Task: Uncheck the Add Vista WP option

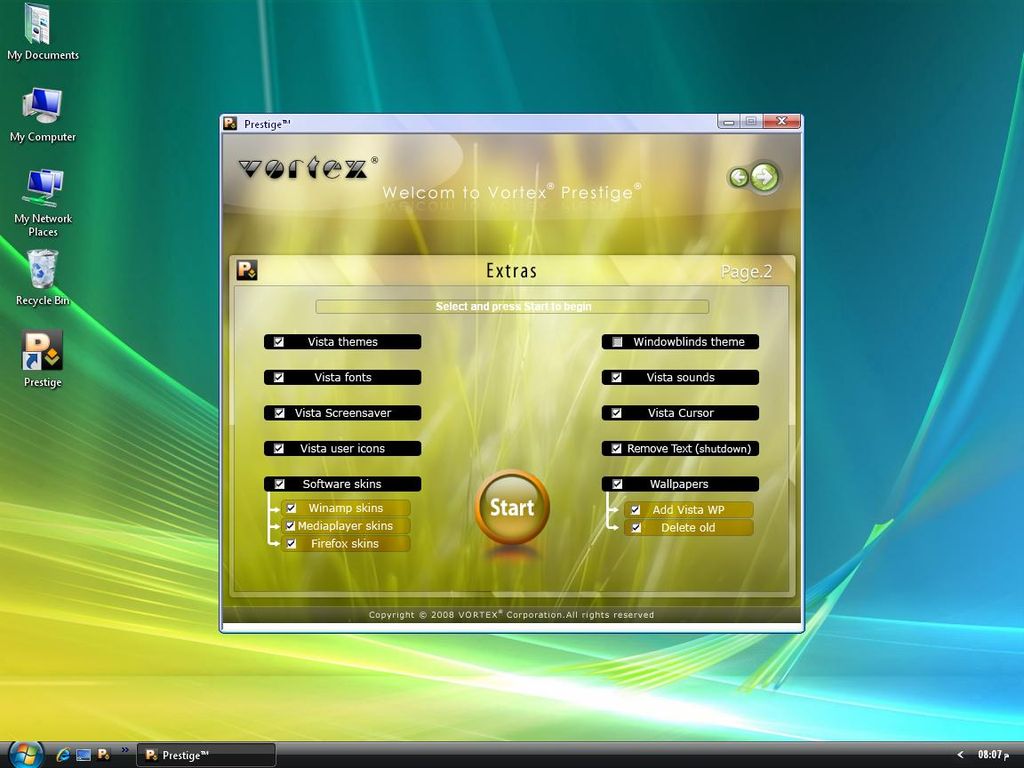Action: [x=635, y=510]
